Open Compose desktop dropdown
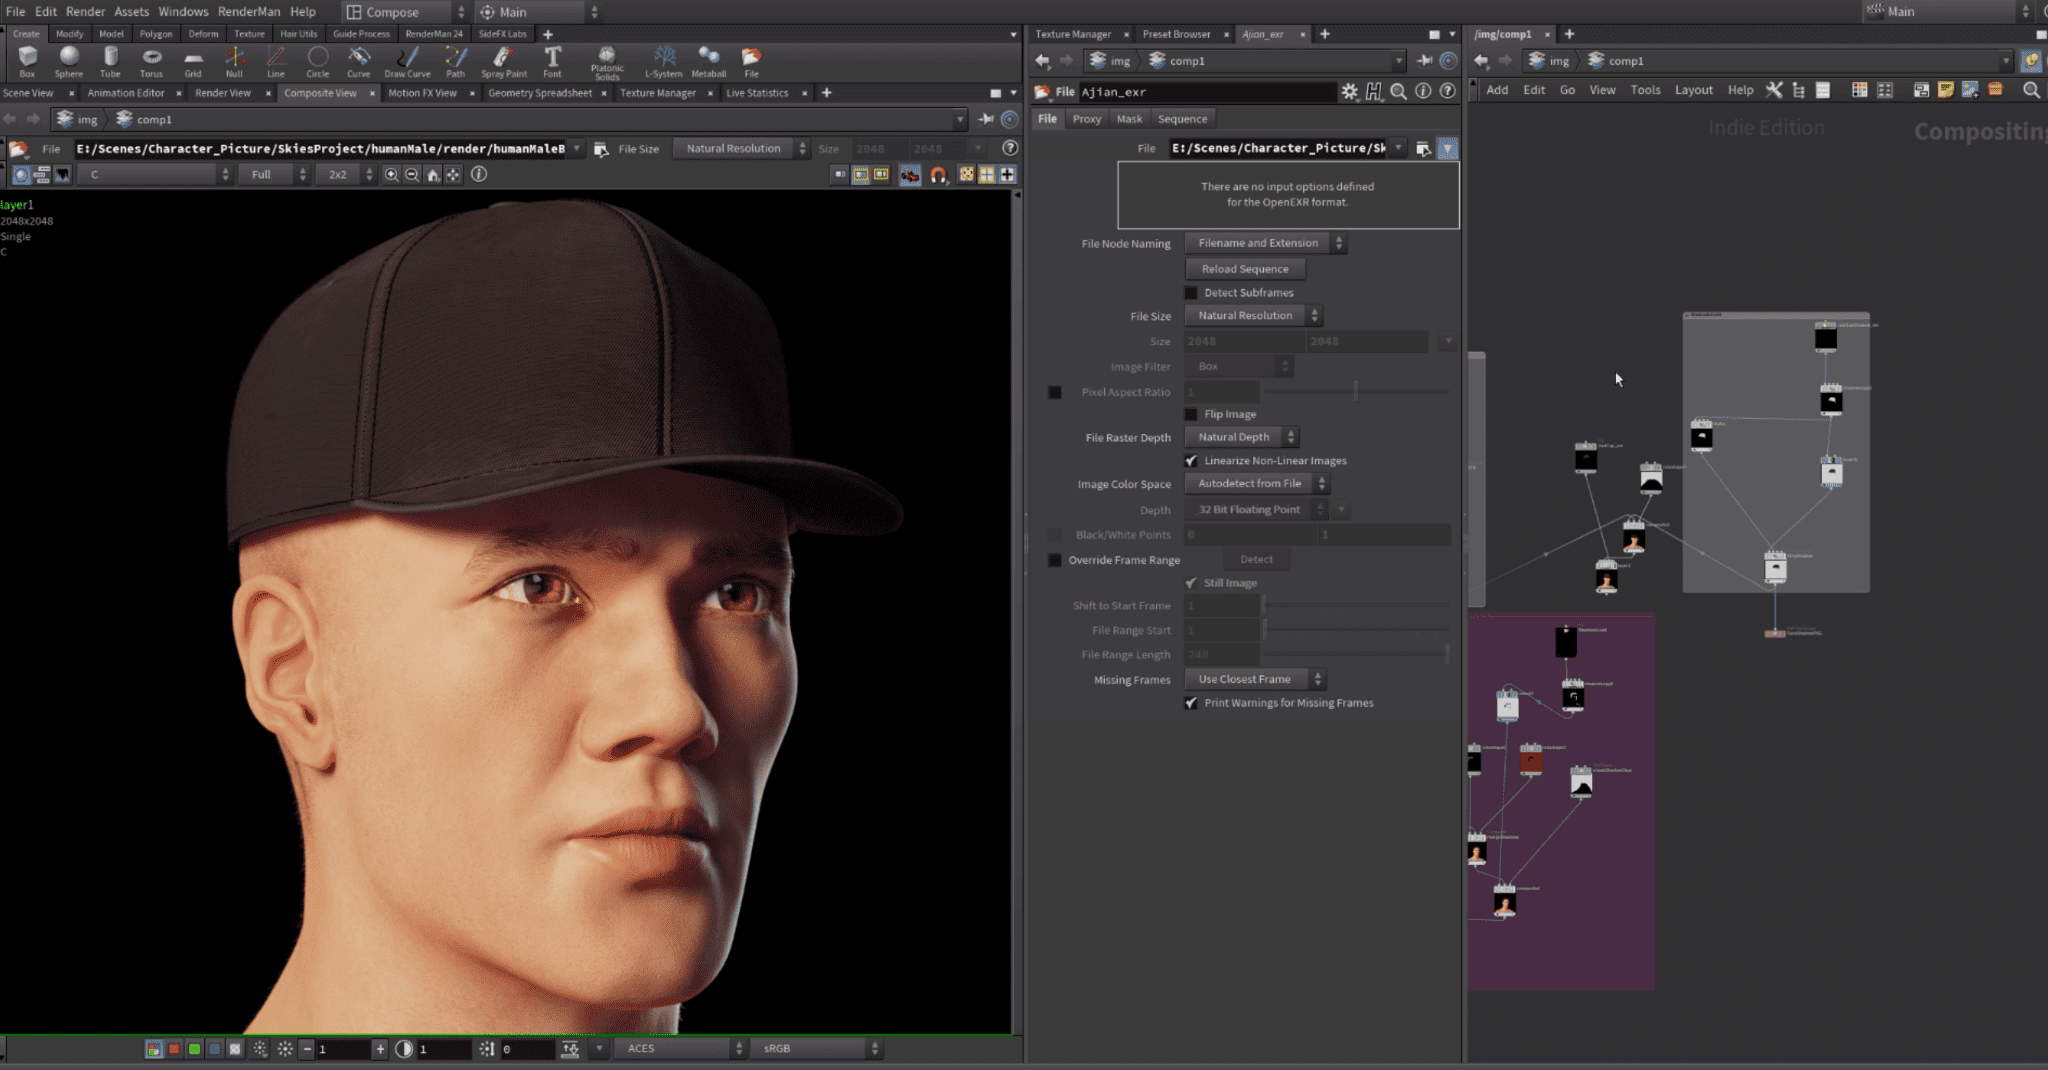Viewport: 2048px width, 1070px height. tap(405, 12)
